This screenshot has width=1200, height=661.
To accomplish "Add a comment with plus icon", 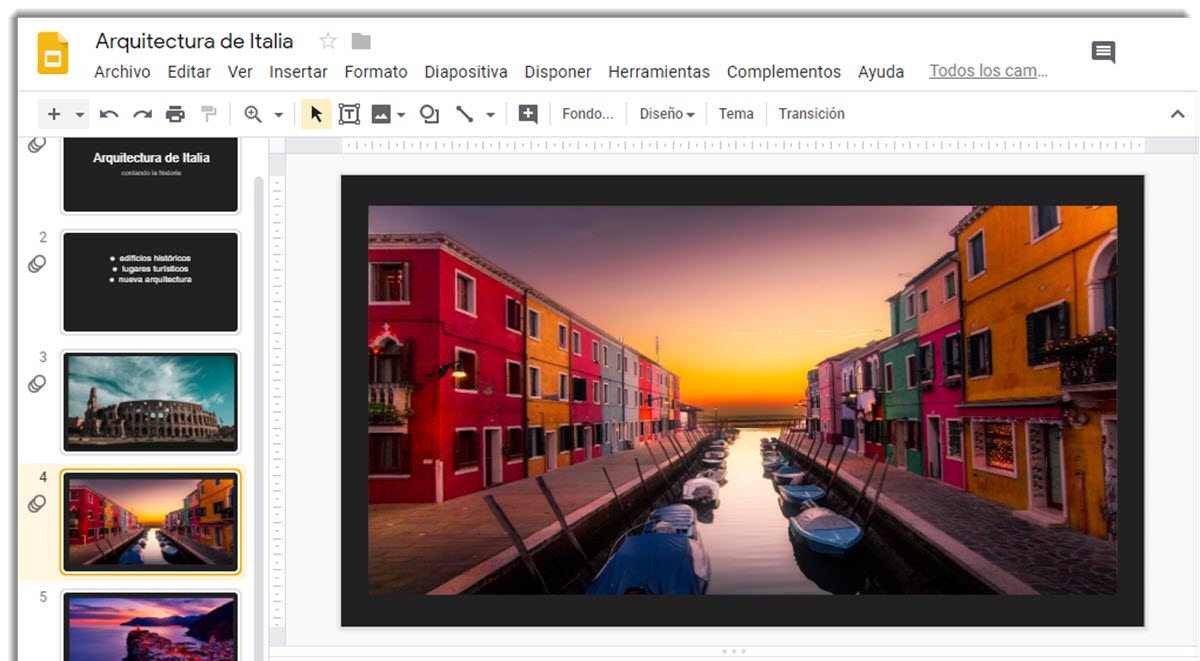I will pyautogui.click(x=528, y=114).
